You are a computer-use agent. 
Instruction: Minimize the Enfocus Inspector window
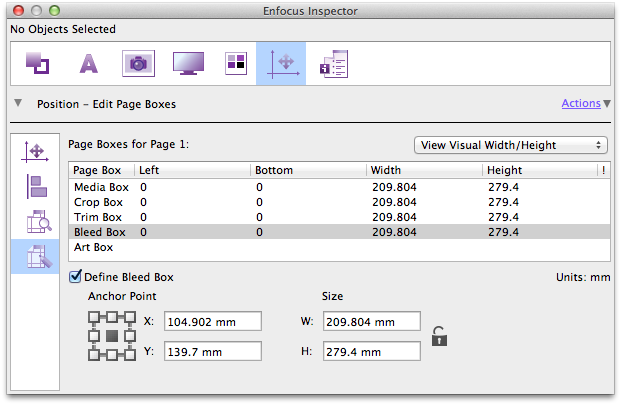click(36, 10)
